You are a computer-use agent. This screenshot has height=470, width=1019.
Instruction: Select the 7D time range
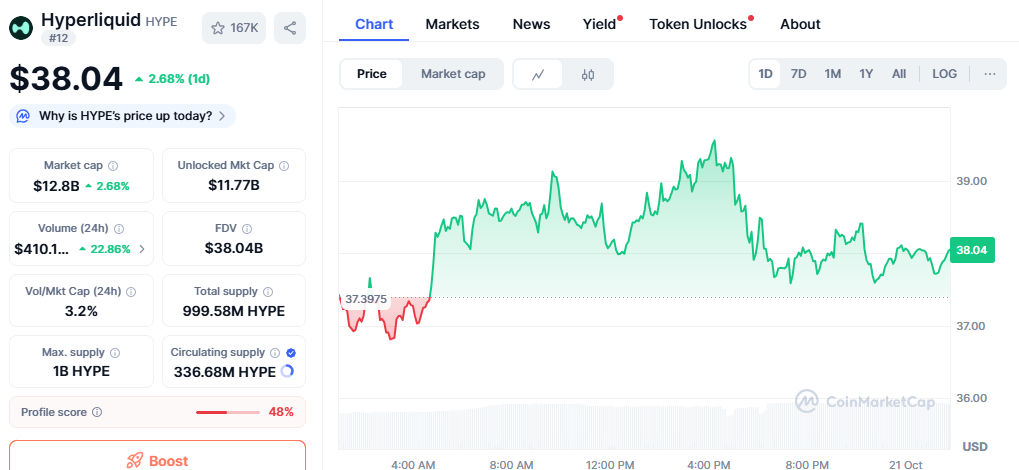coord(799,74)
